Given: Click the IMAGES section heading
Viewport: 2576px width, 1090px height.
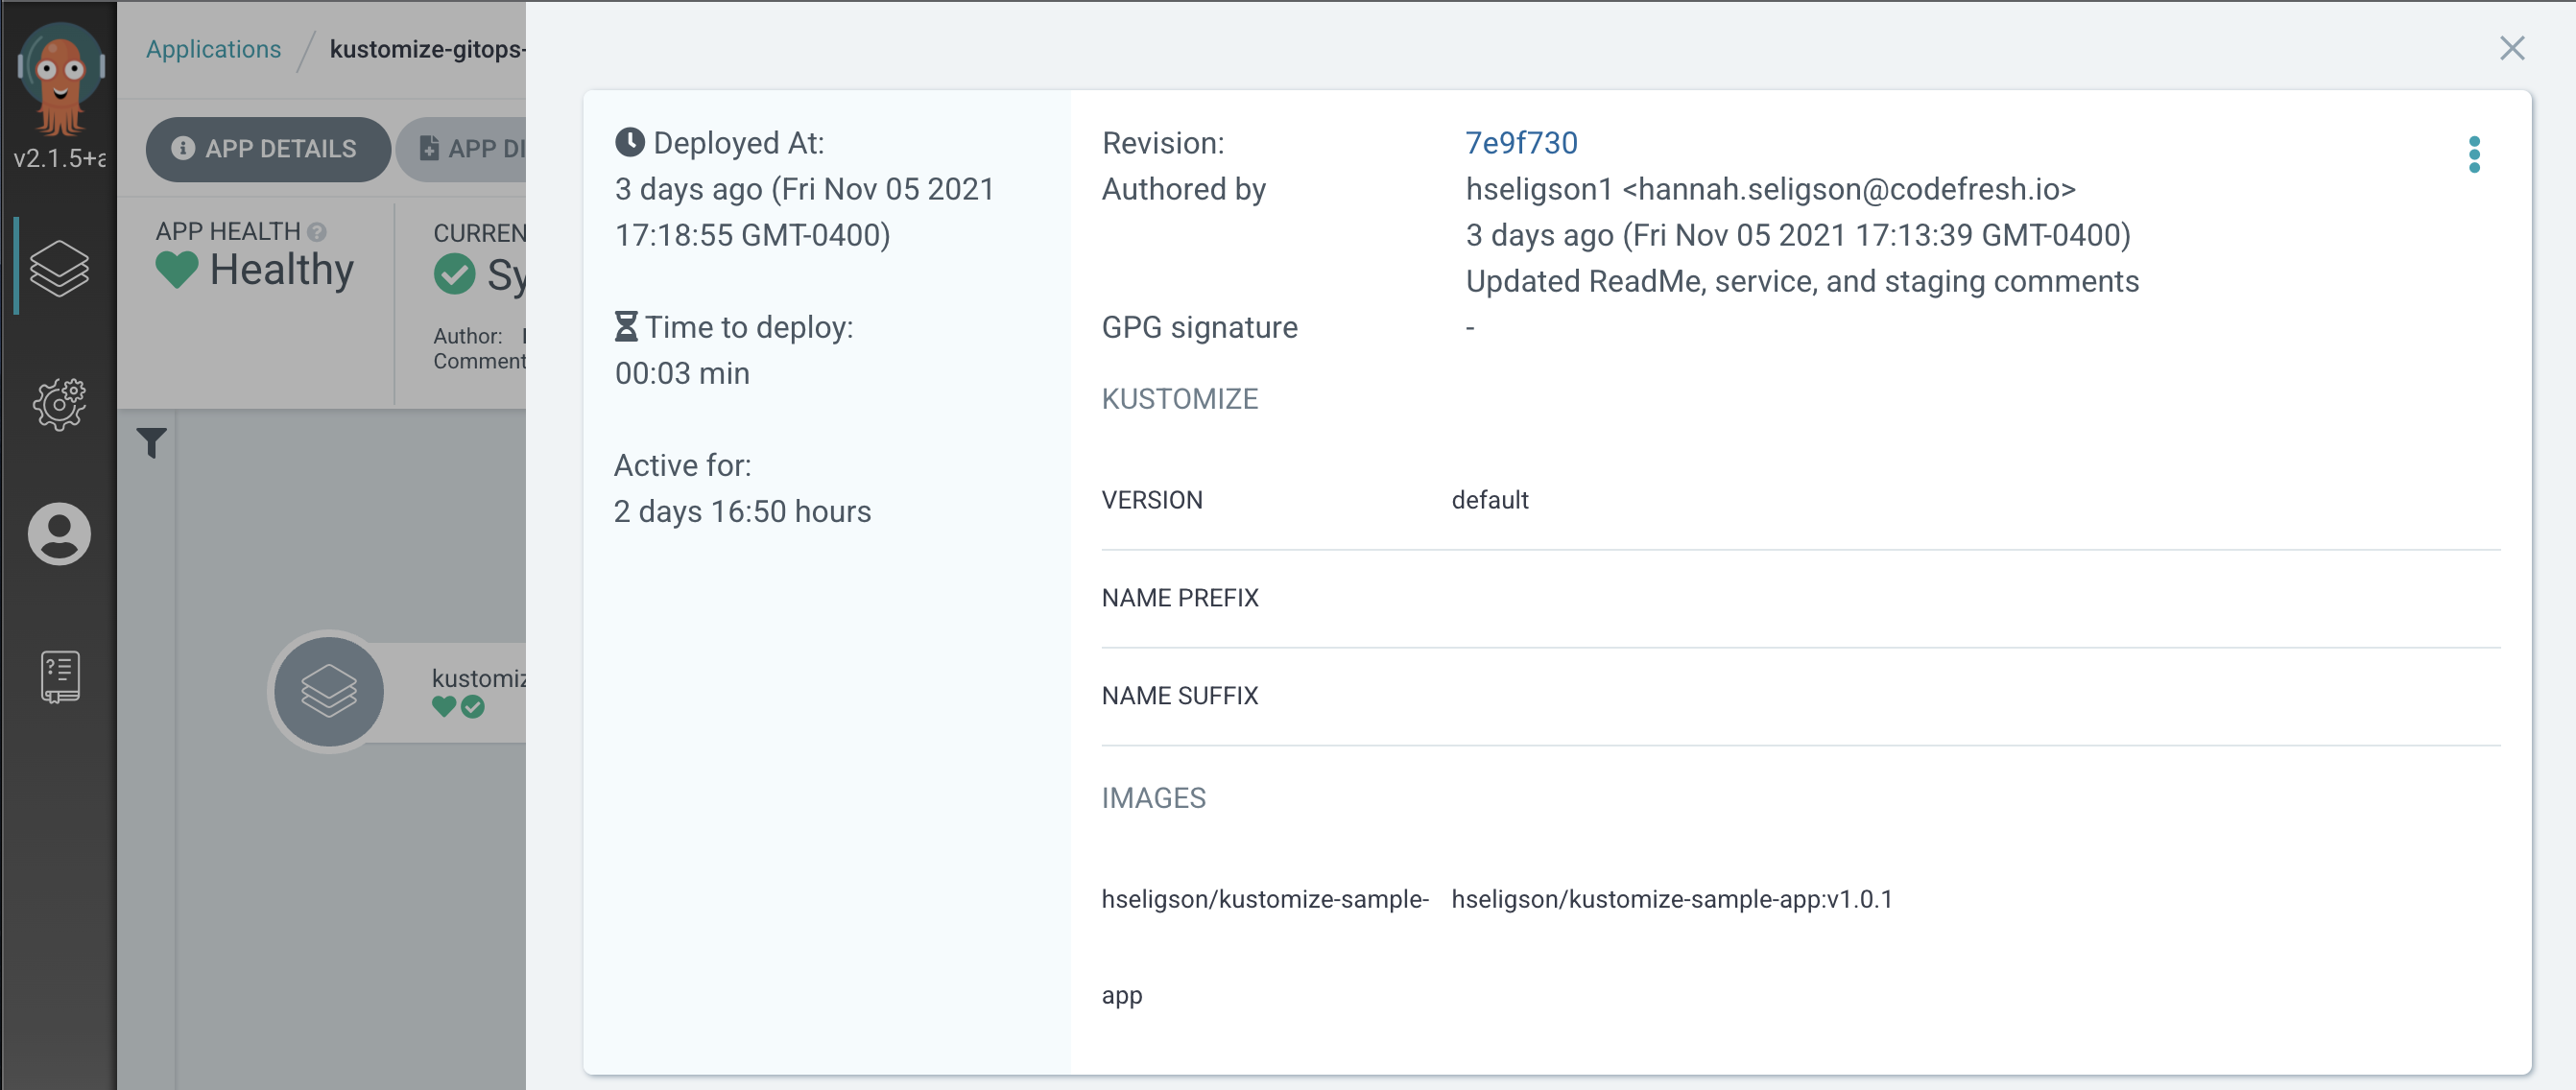Looking at the screenshot, I should tap(1154, 798).
